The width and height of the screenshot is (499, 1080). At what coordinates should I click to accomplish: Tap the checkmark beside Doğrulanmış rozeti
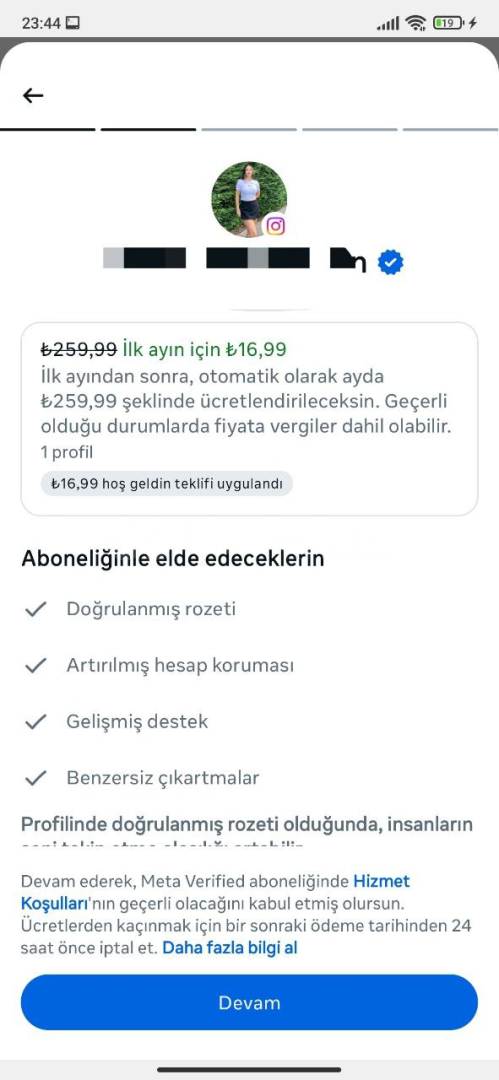pos(35,610)
